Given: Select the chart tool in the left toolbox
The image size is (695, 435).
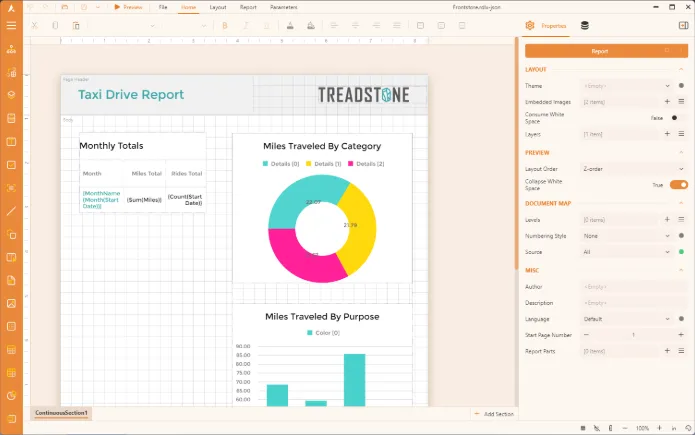Looking at the screenshot, I should pos(11,396).
